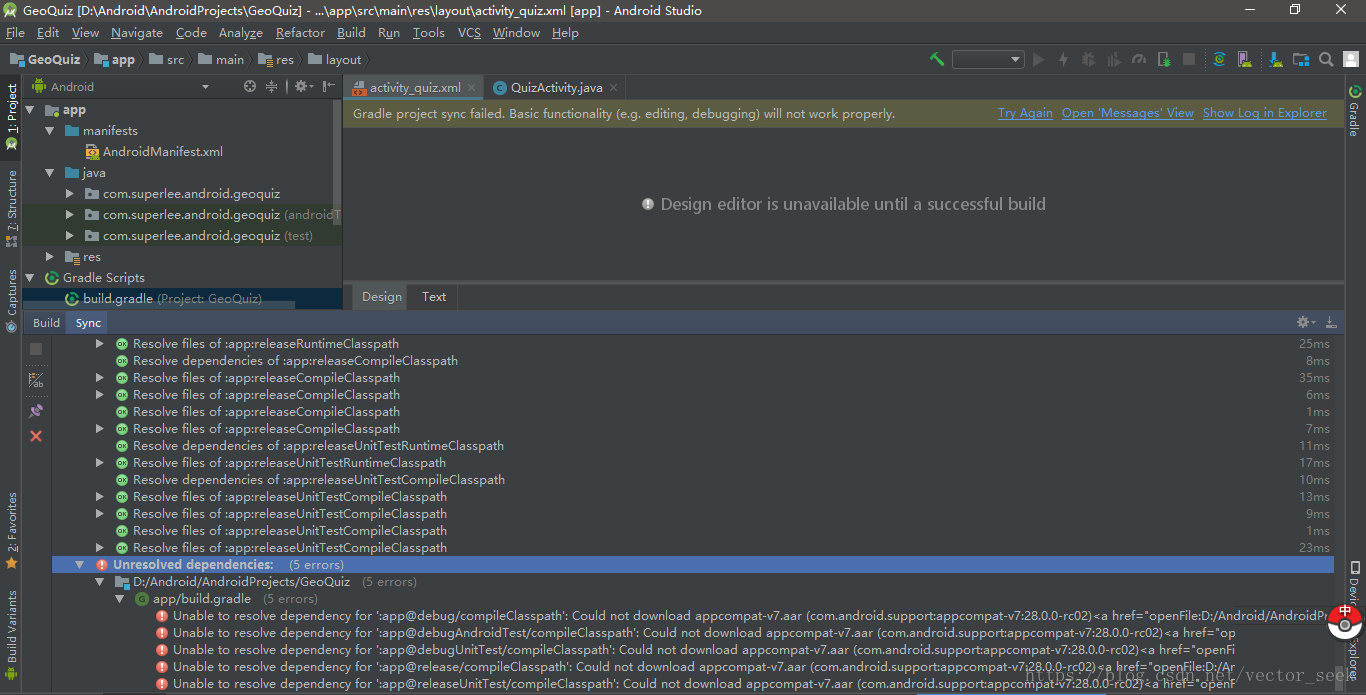Click Attach debugger to Android process icon
The width and height of the screenshot is (1366, 695).
coord(1163,59)
